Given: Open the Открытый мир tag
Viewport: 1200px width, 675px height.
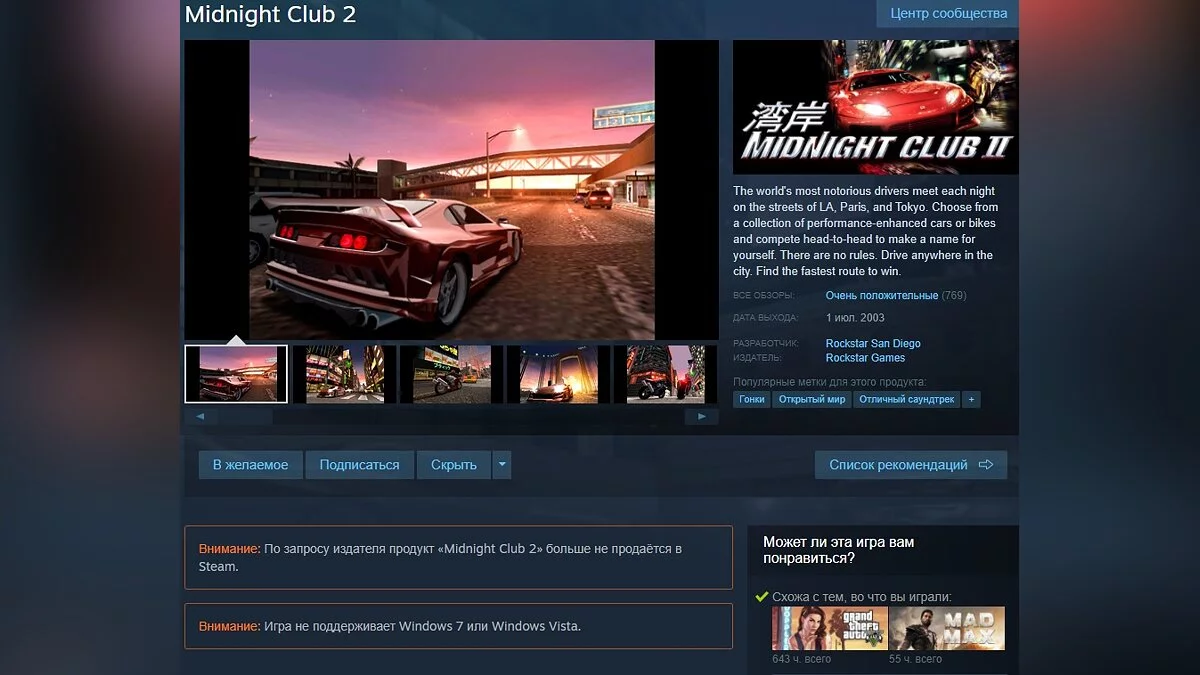Looking at the screenshot, I should (812, 399).
